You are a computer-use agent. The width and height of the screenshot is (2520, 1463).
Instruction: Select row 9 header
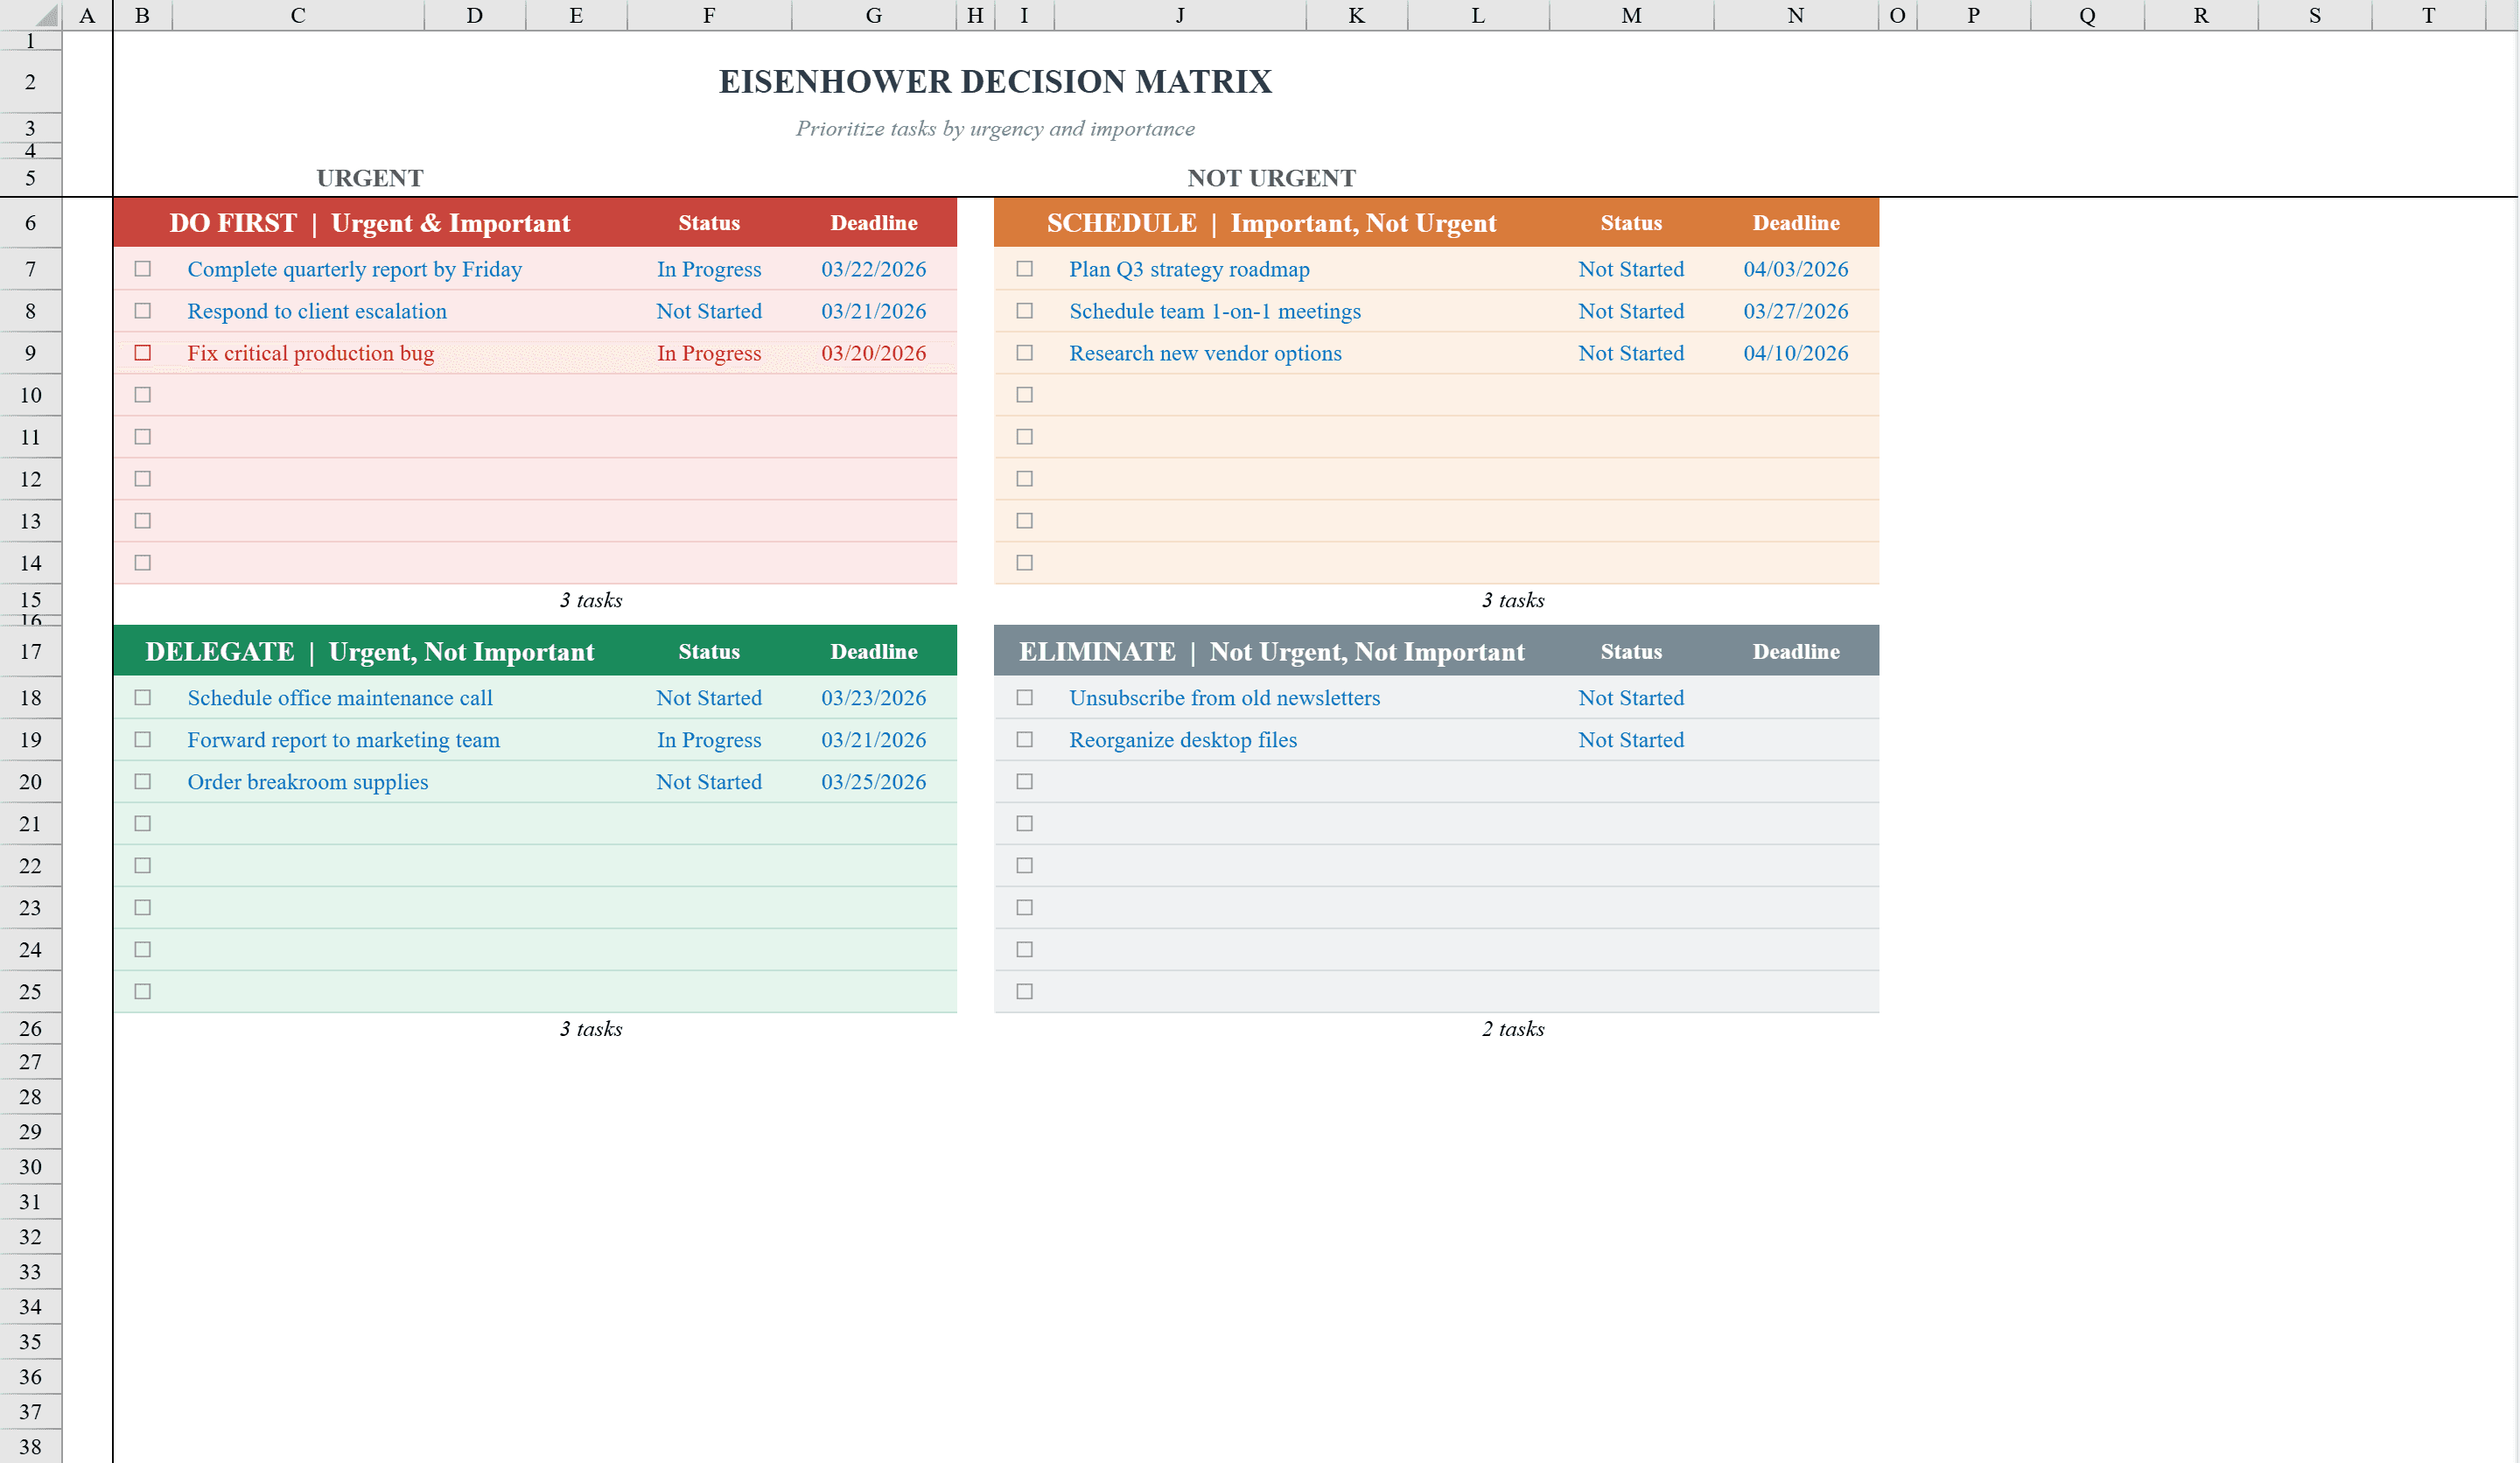coord(30,353)
